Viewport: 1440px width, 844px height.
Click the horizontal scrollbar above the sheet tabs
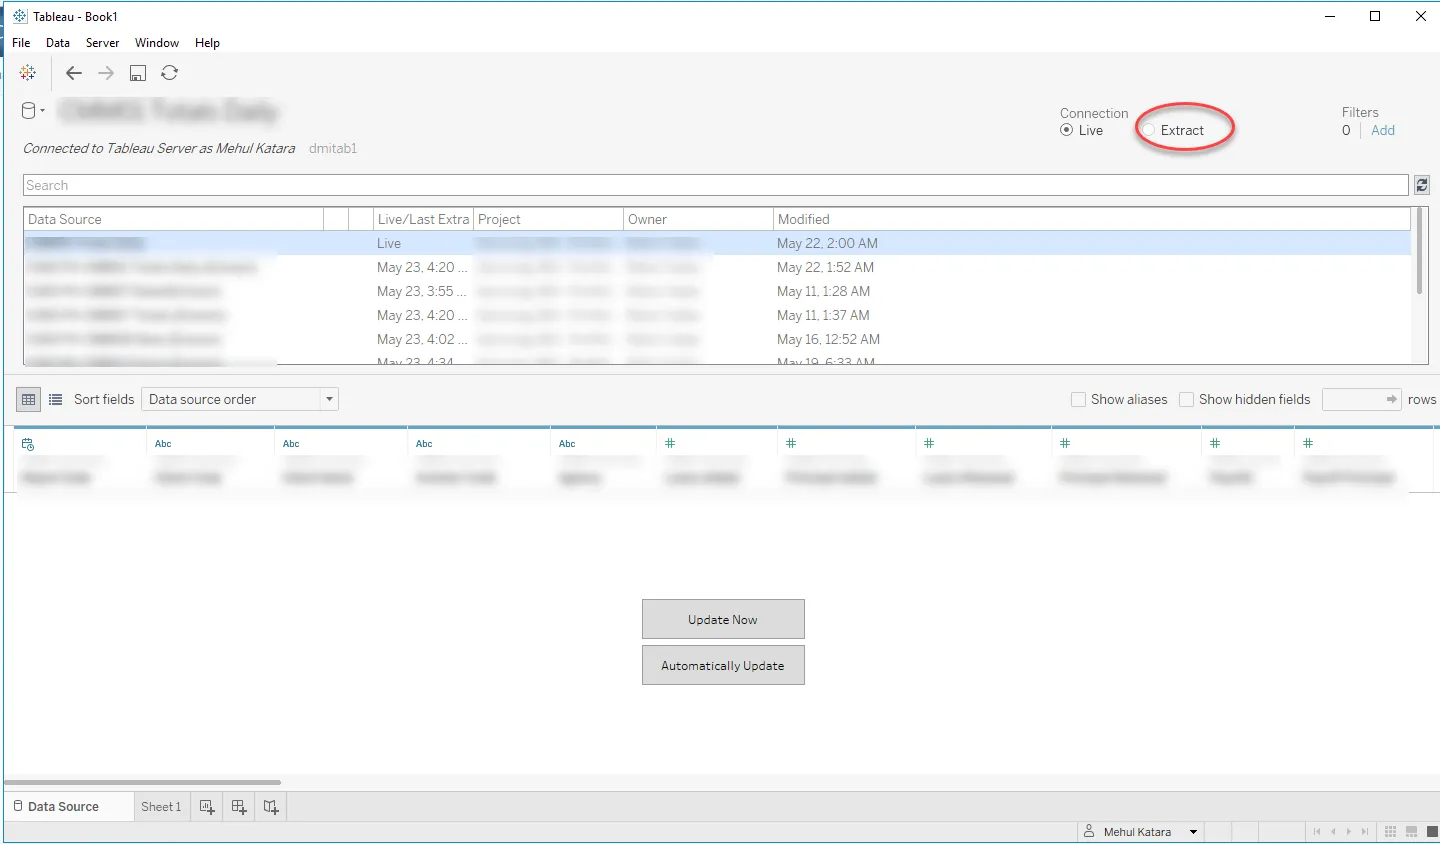142,783
